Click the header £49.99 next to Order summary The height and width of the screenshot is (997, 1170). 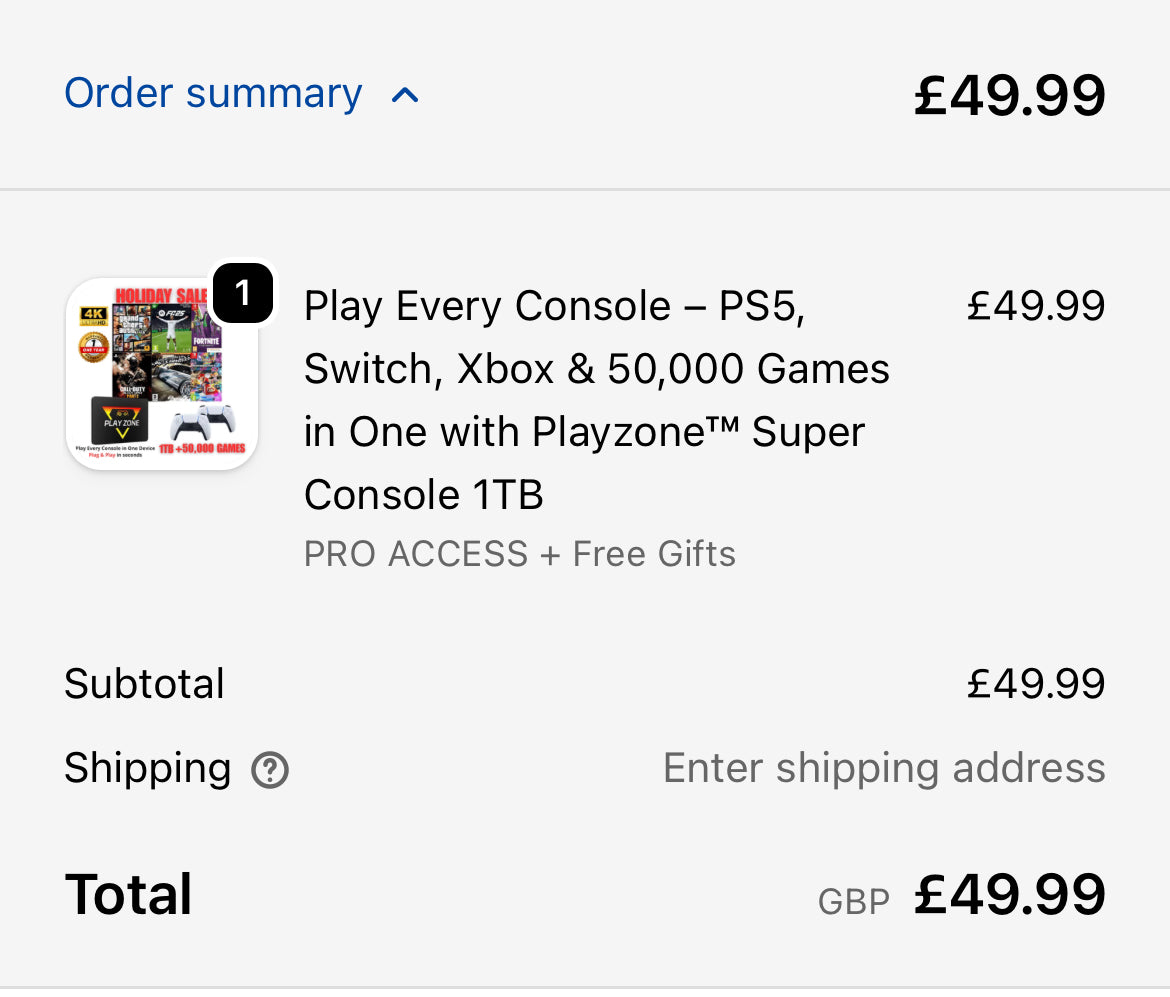point(1009,96)
